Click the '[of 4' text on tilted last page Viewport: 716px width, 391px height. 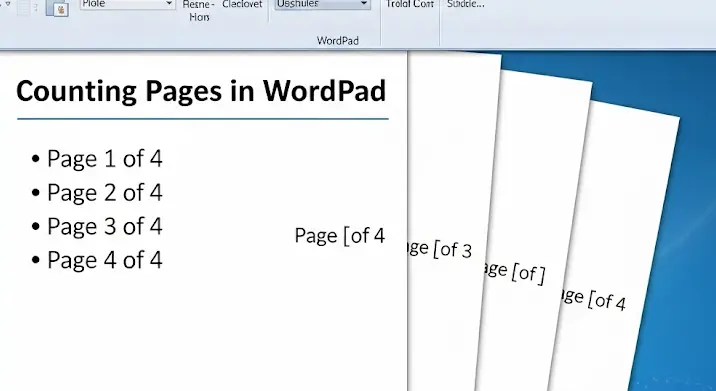(x=607, y=301)
